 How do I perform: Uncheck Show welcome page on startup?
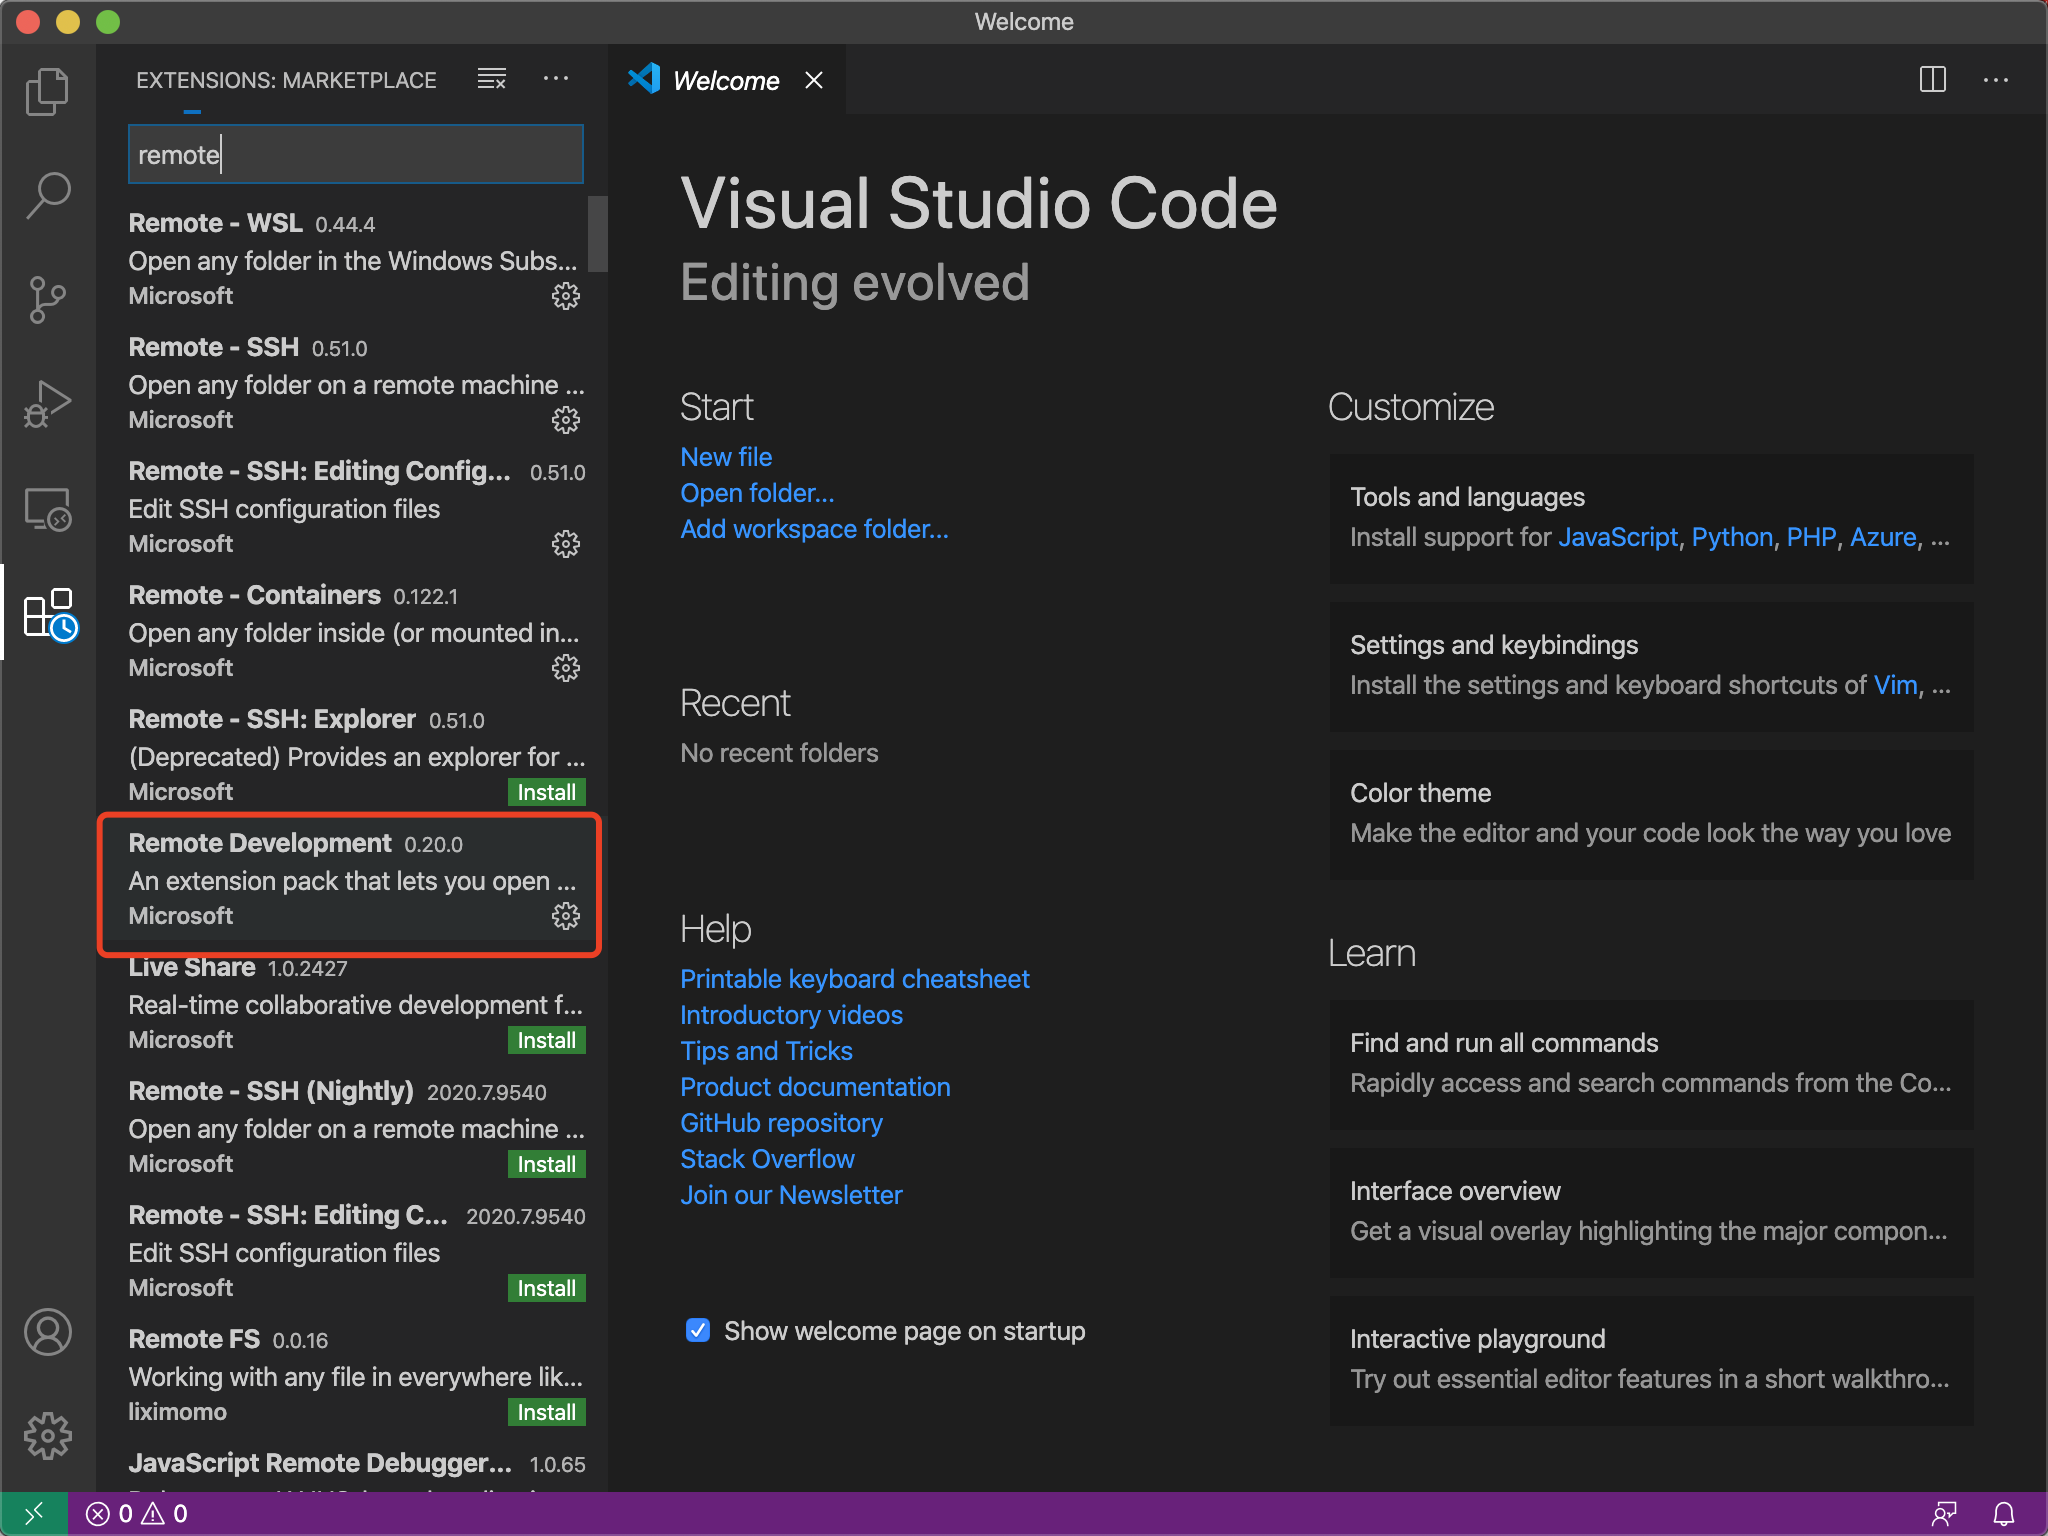(x=697, y=1330)
